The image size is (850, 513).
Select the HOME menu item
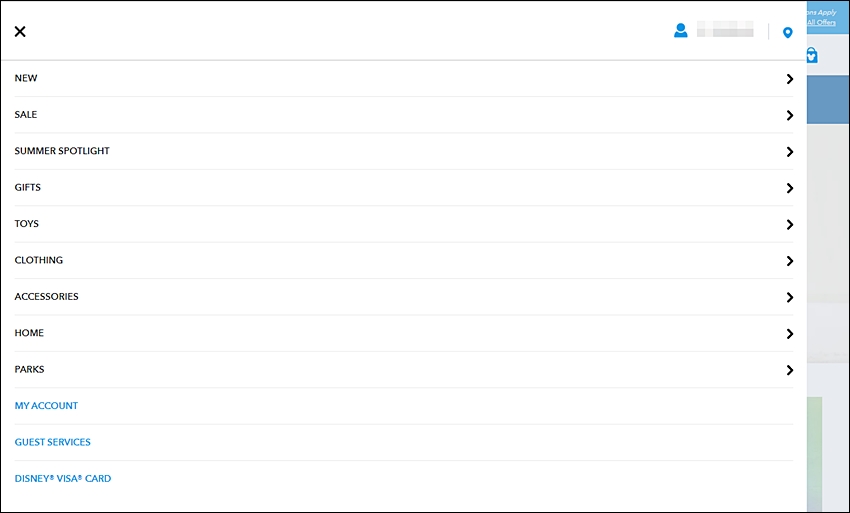(404, 333)
